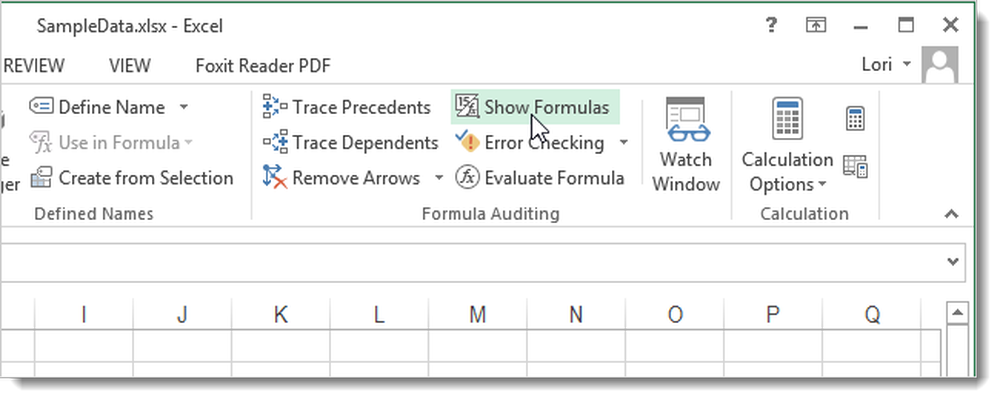The image size is (1000, 401).
Task: Expand the Error Checking dropdown arrow
Action: click(x=623, y=142)
